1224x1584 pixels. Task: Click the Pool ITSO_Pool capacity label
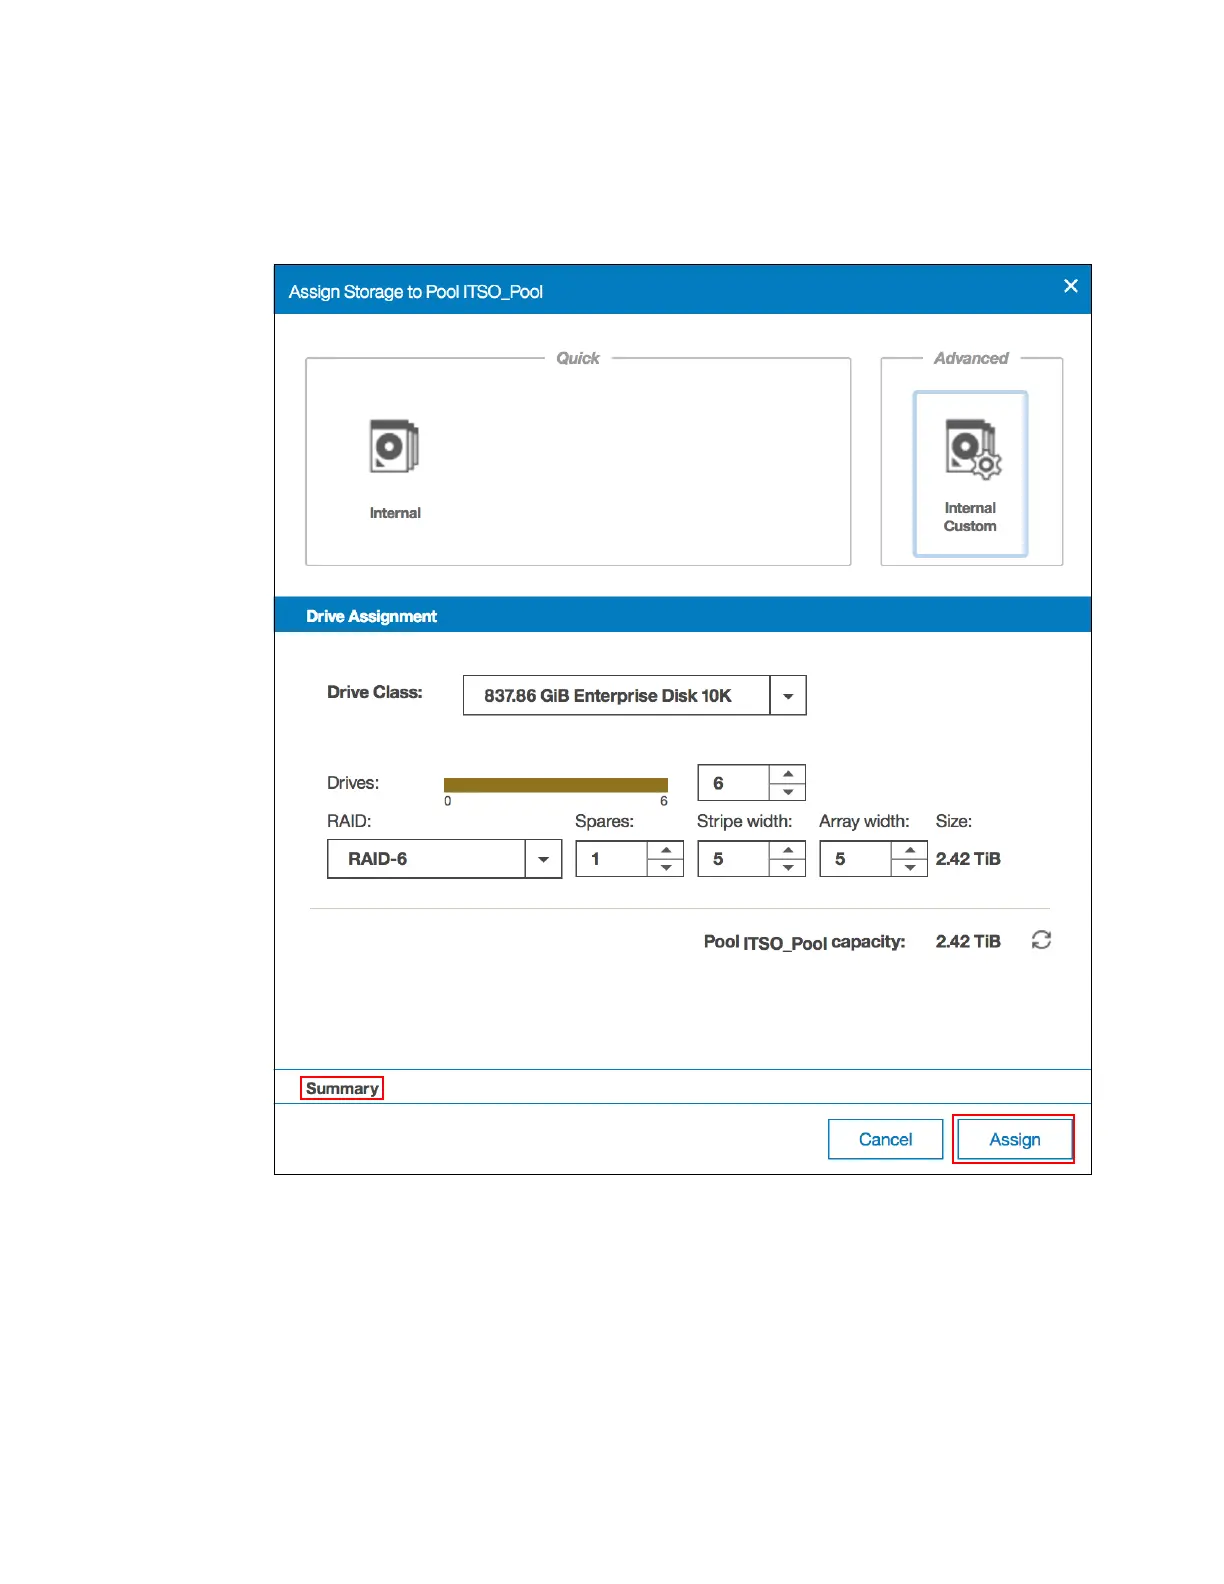tap(805, 942)
